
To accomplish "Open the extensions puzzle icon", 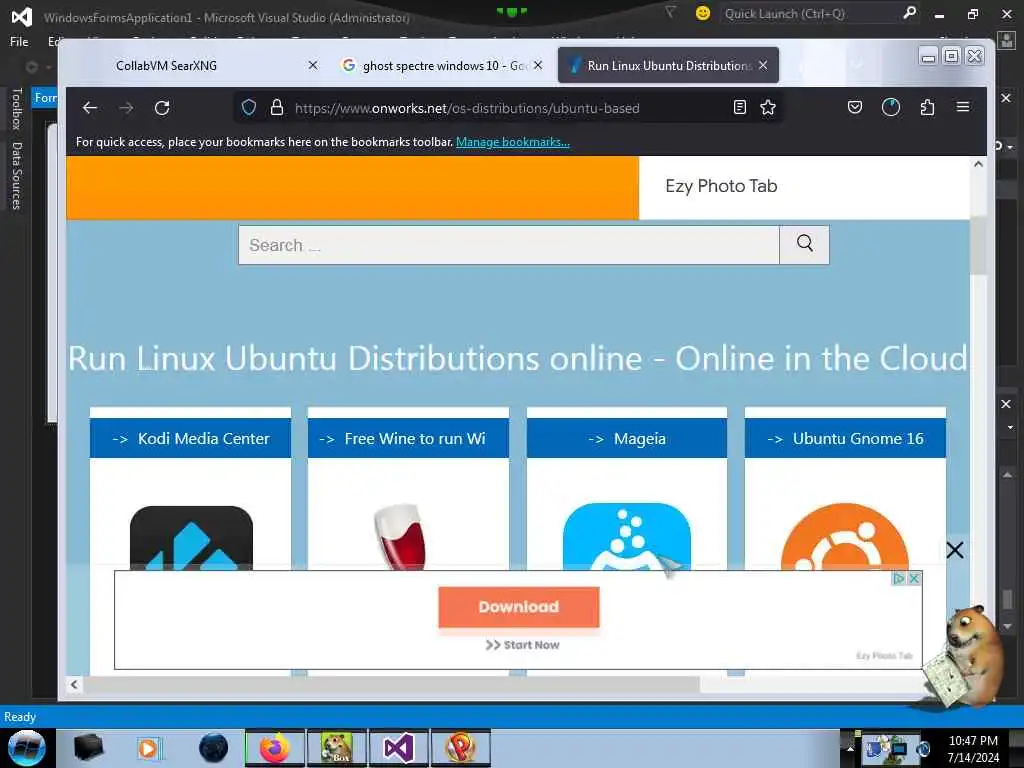I will pyautogui.click(x=927, y=107).
